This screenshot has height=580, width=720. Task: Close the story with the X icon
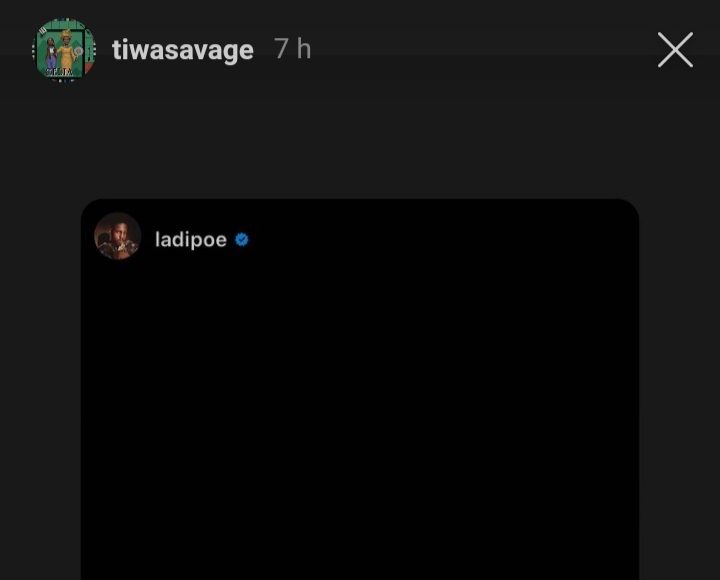point(675,50)
